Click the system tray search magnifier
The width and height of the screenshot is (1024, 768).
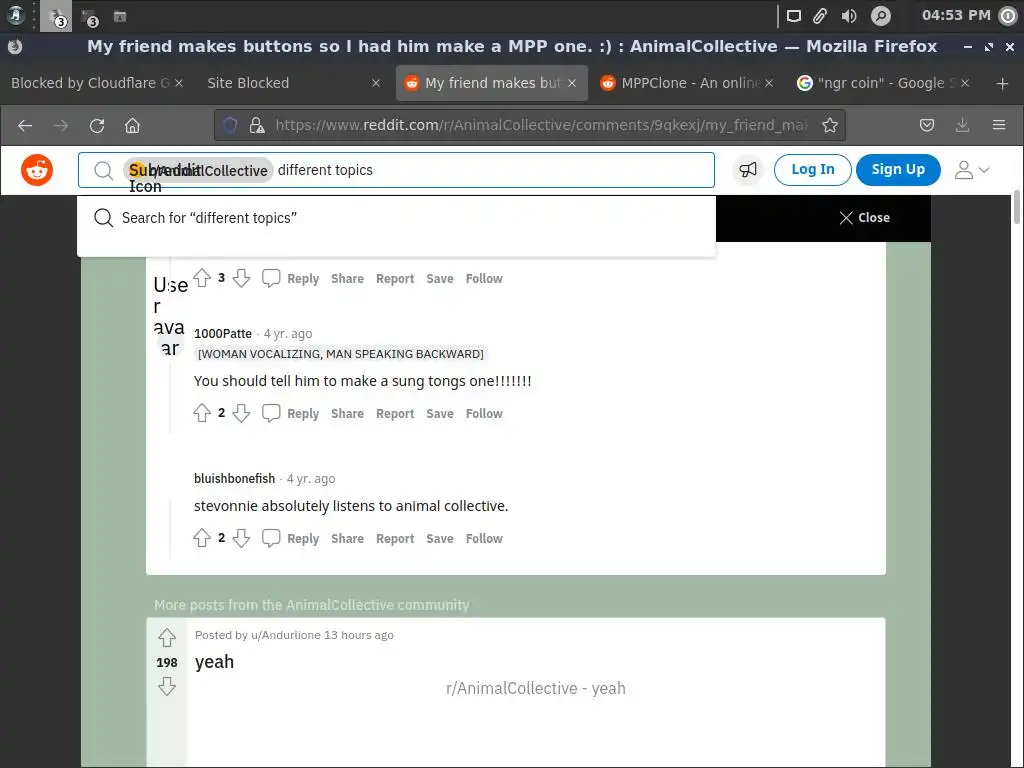(x=880, y=16)
